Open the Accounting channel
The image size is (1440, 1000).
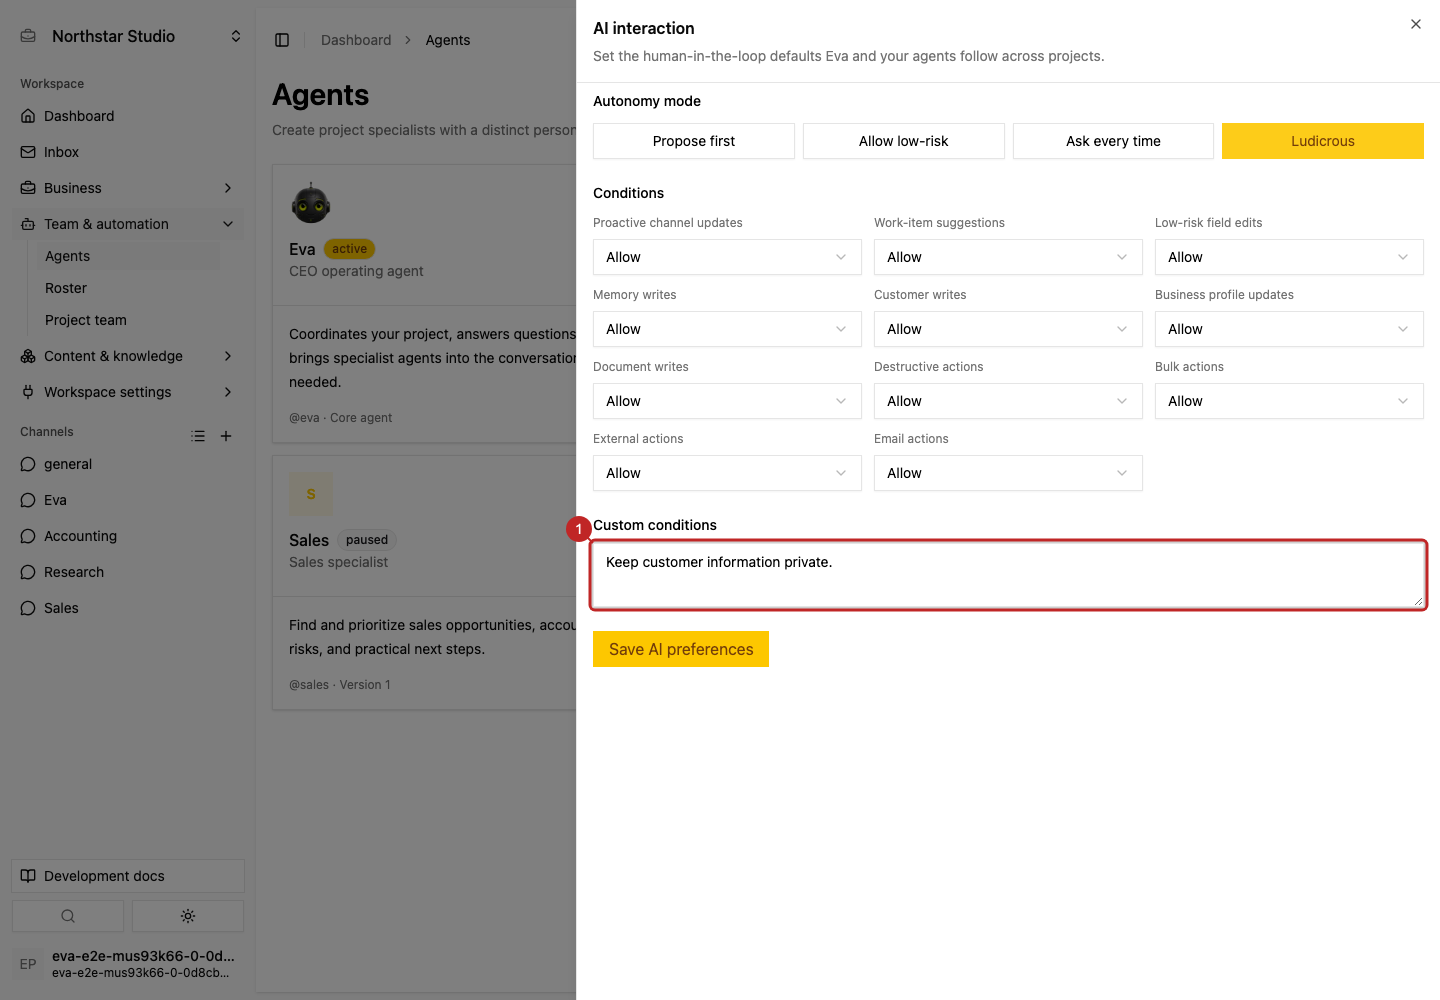click(x=128, y=536)
